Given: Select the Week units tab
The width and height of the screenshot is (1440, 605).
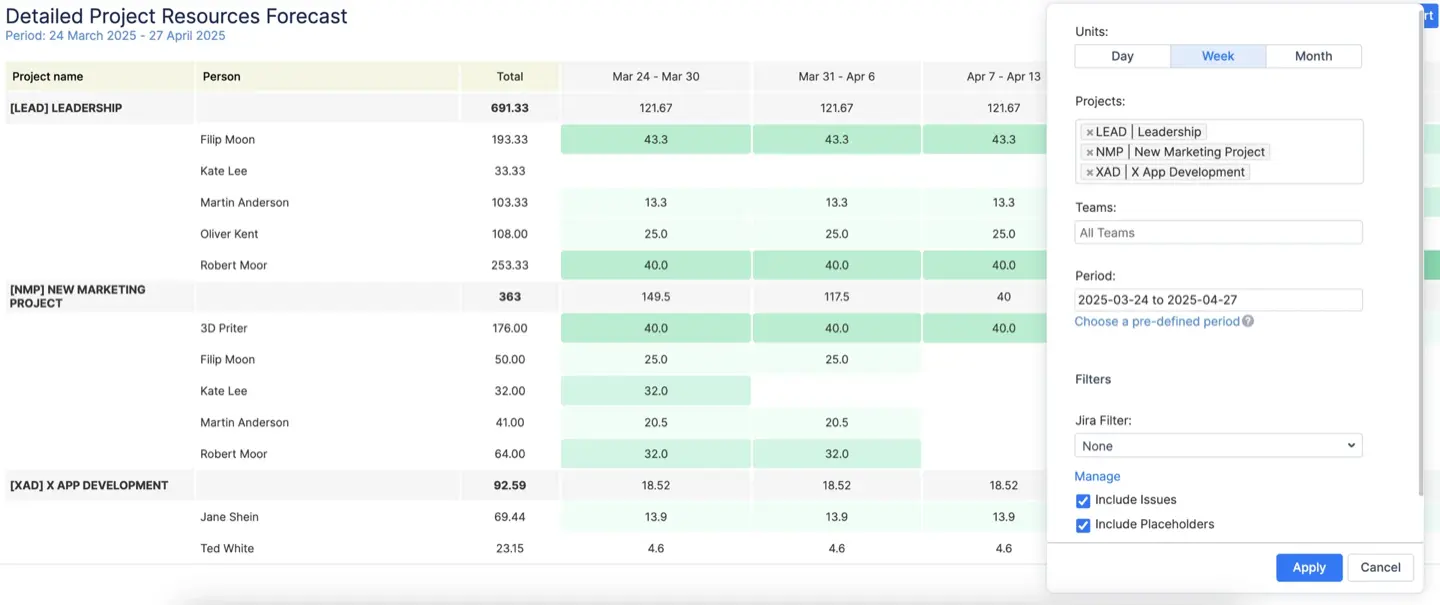Looking at the screenshot, I should 1217,56.
